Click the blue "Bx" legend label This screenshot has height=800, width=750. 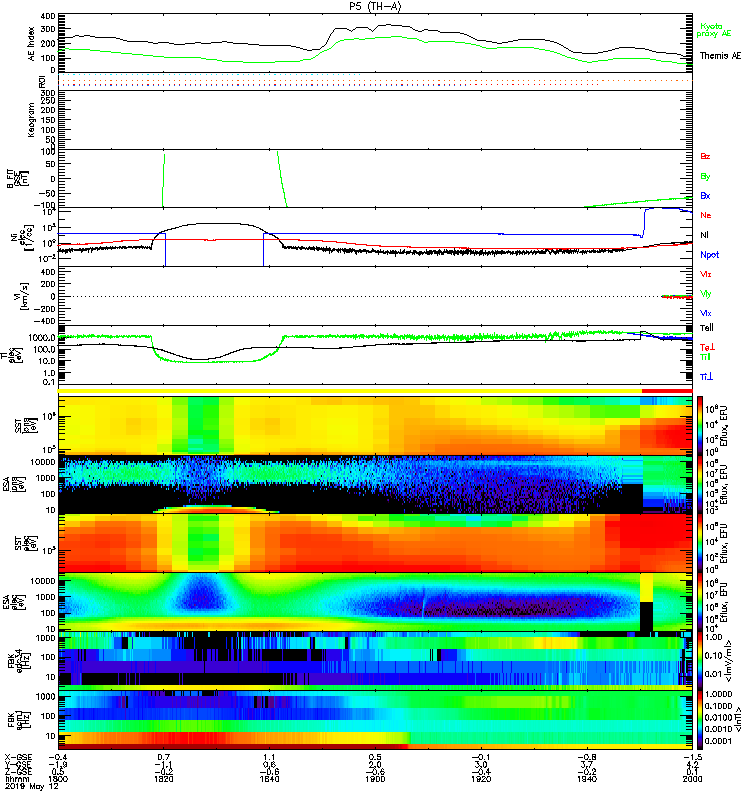click(x=705, y=195)
